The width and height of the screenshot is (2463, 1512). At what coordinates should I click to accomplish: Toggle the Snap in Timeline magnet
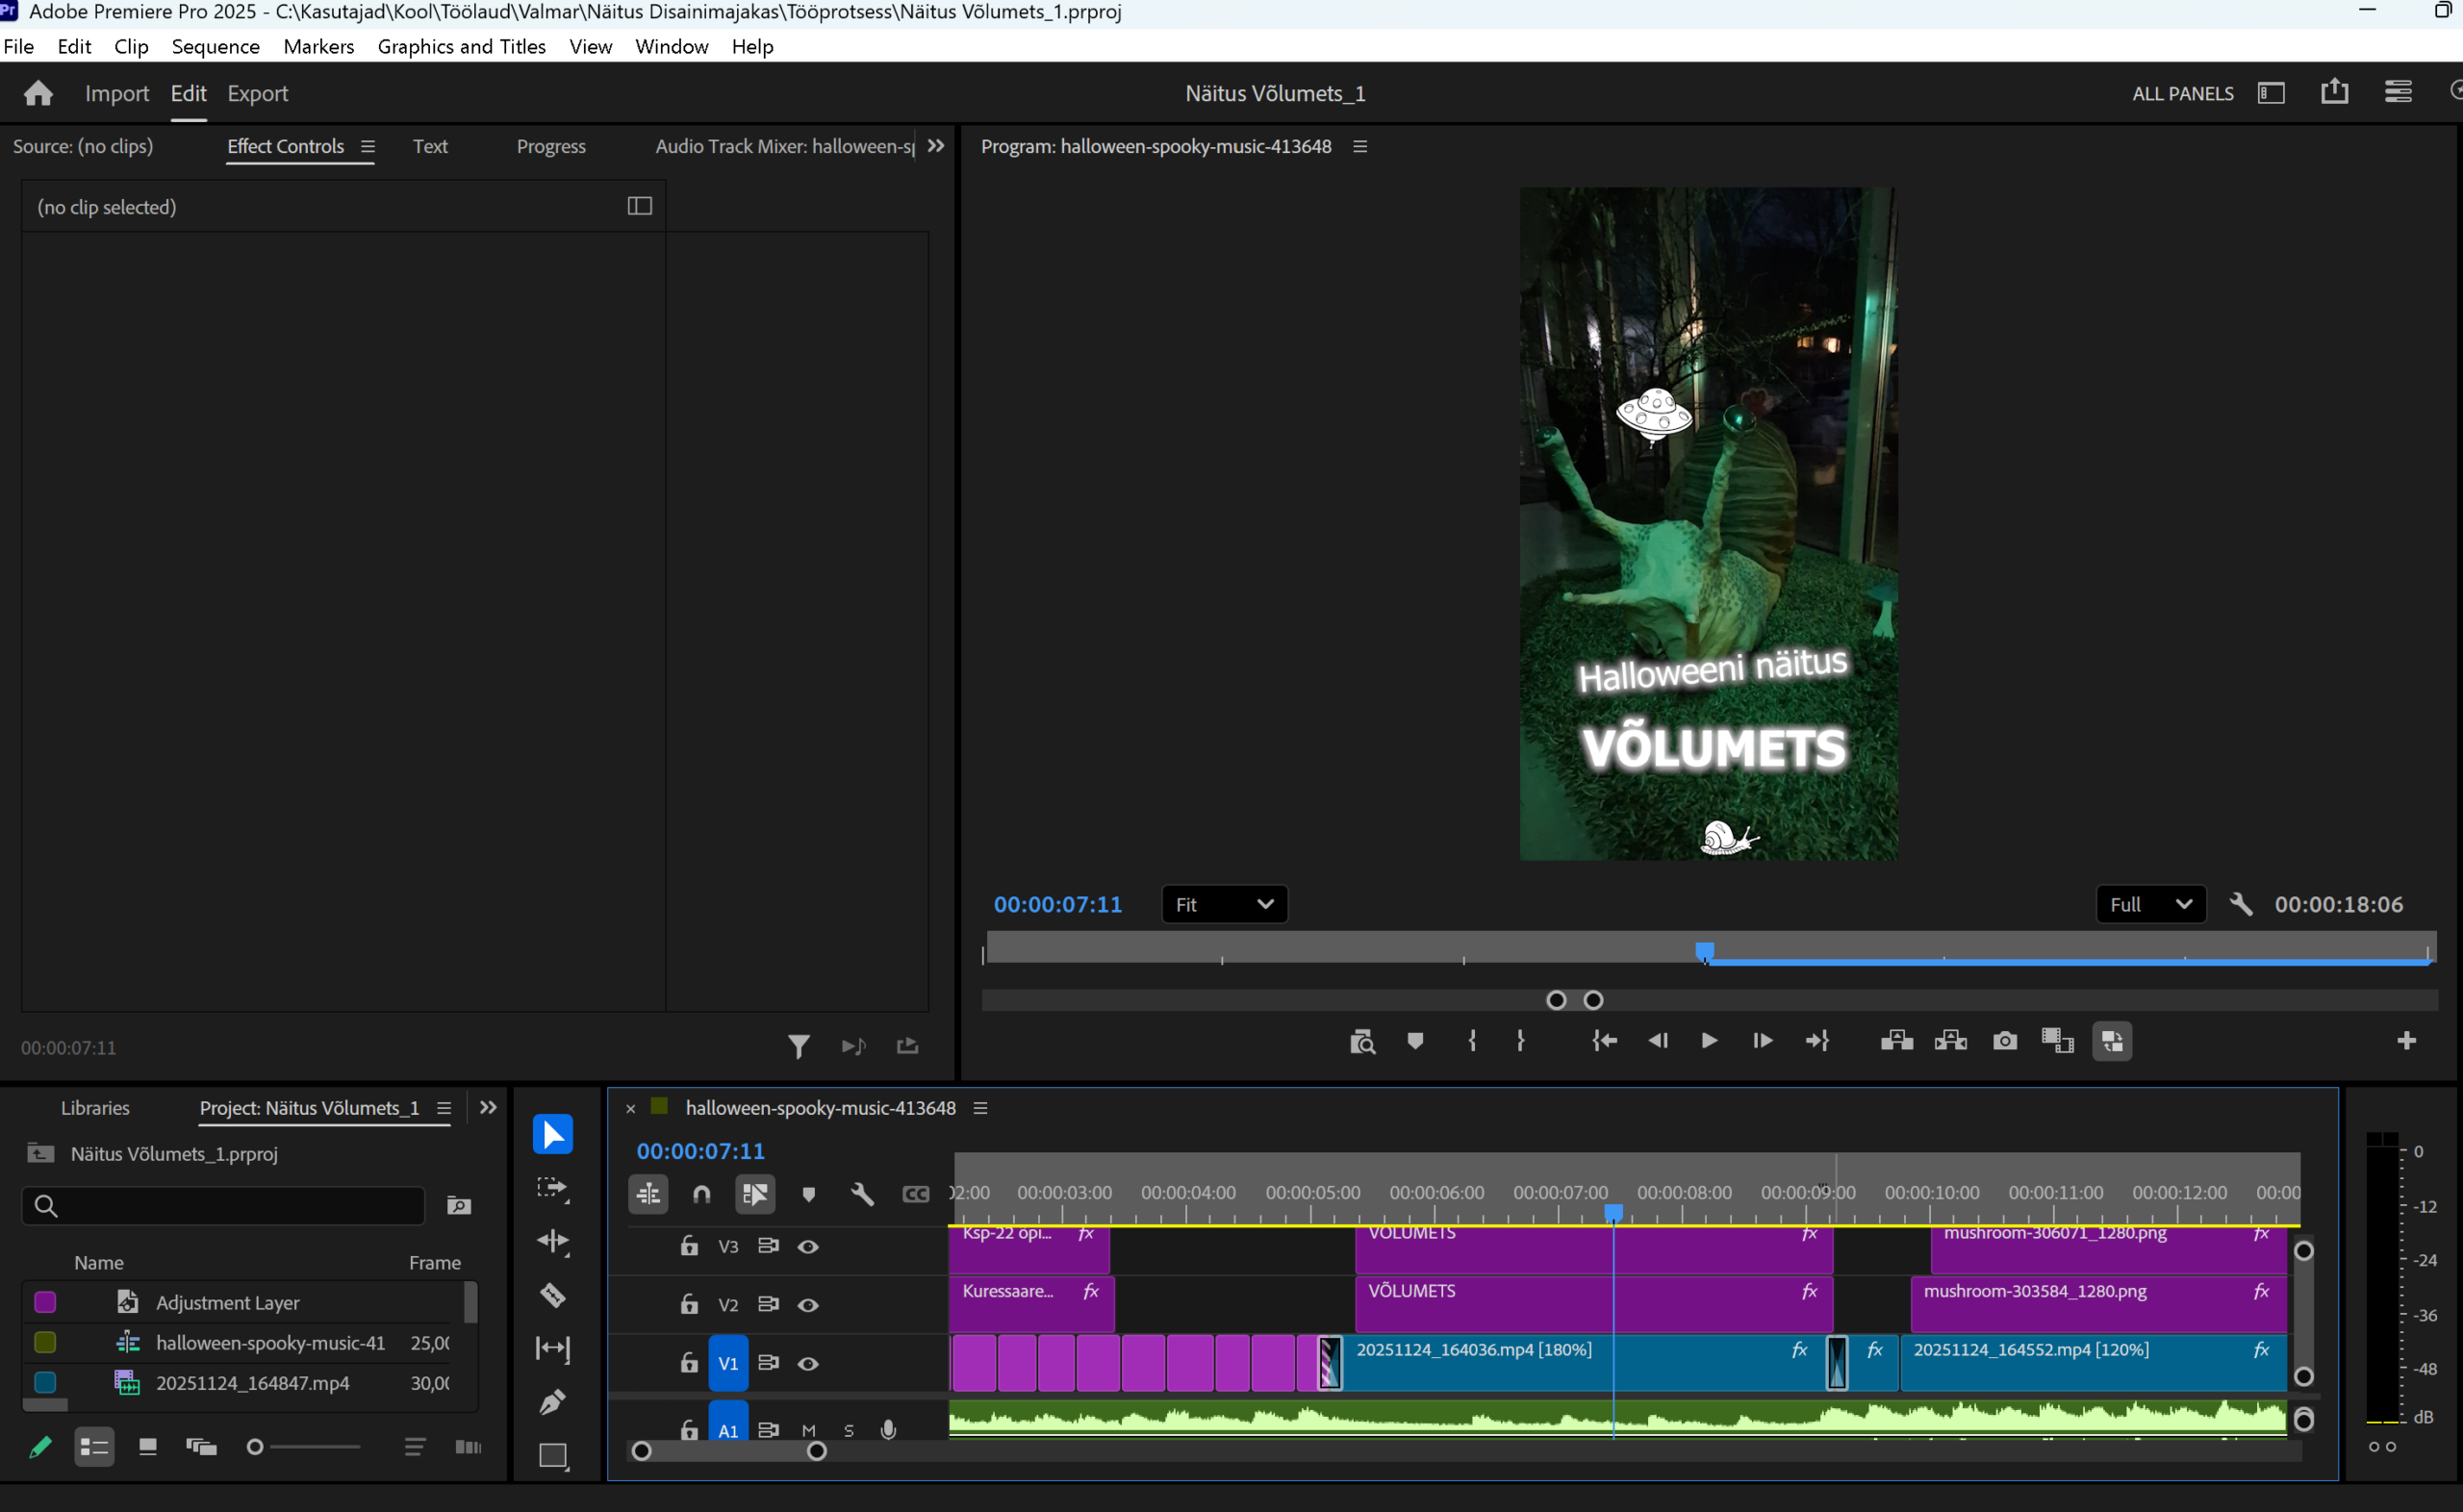(702, 1194)
